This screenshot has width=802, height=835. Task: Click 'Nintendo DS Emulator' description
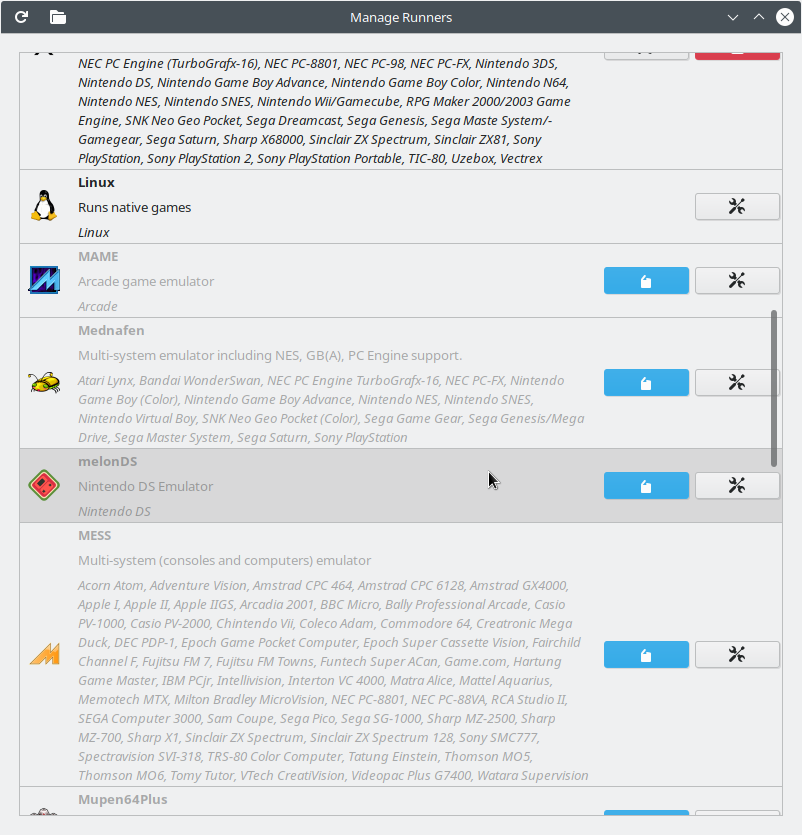click(145, 486)
